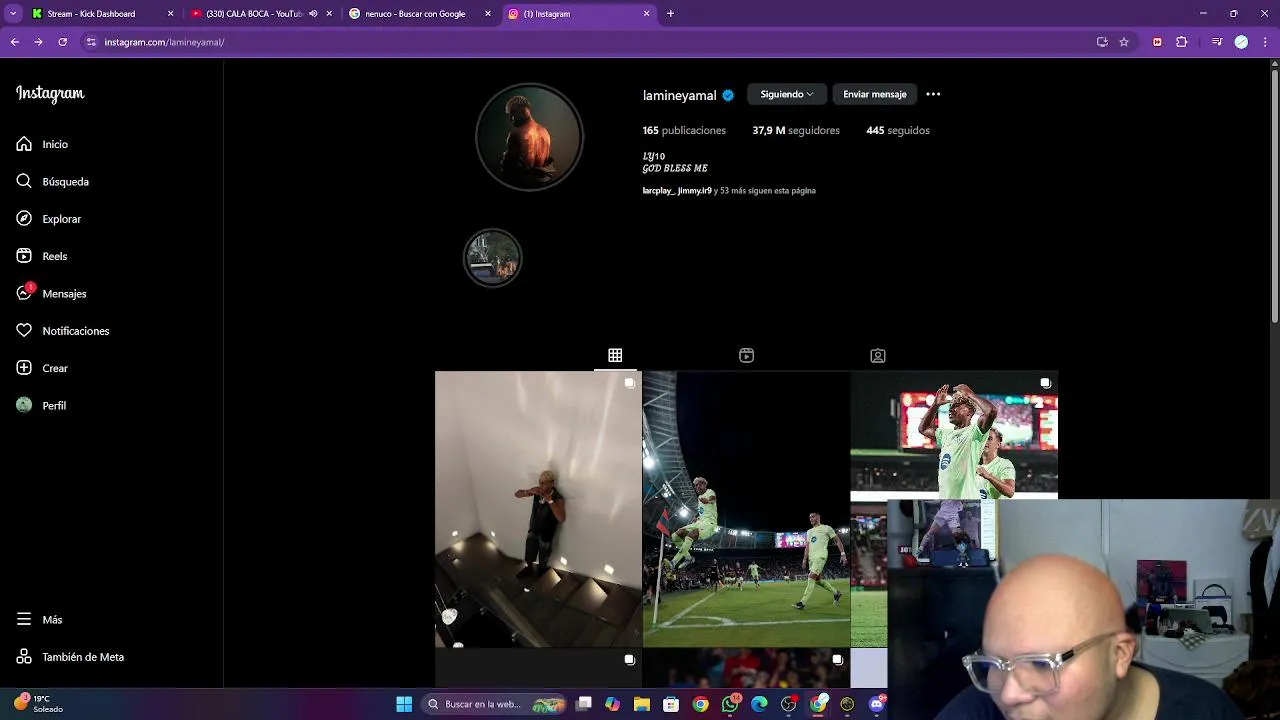Select the Reels tab on profile
Image resolution: width=1280 pixels, height=720 pixels.
point(746,355)
